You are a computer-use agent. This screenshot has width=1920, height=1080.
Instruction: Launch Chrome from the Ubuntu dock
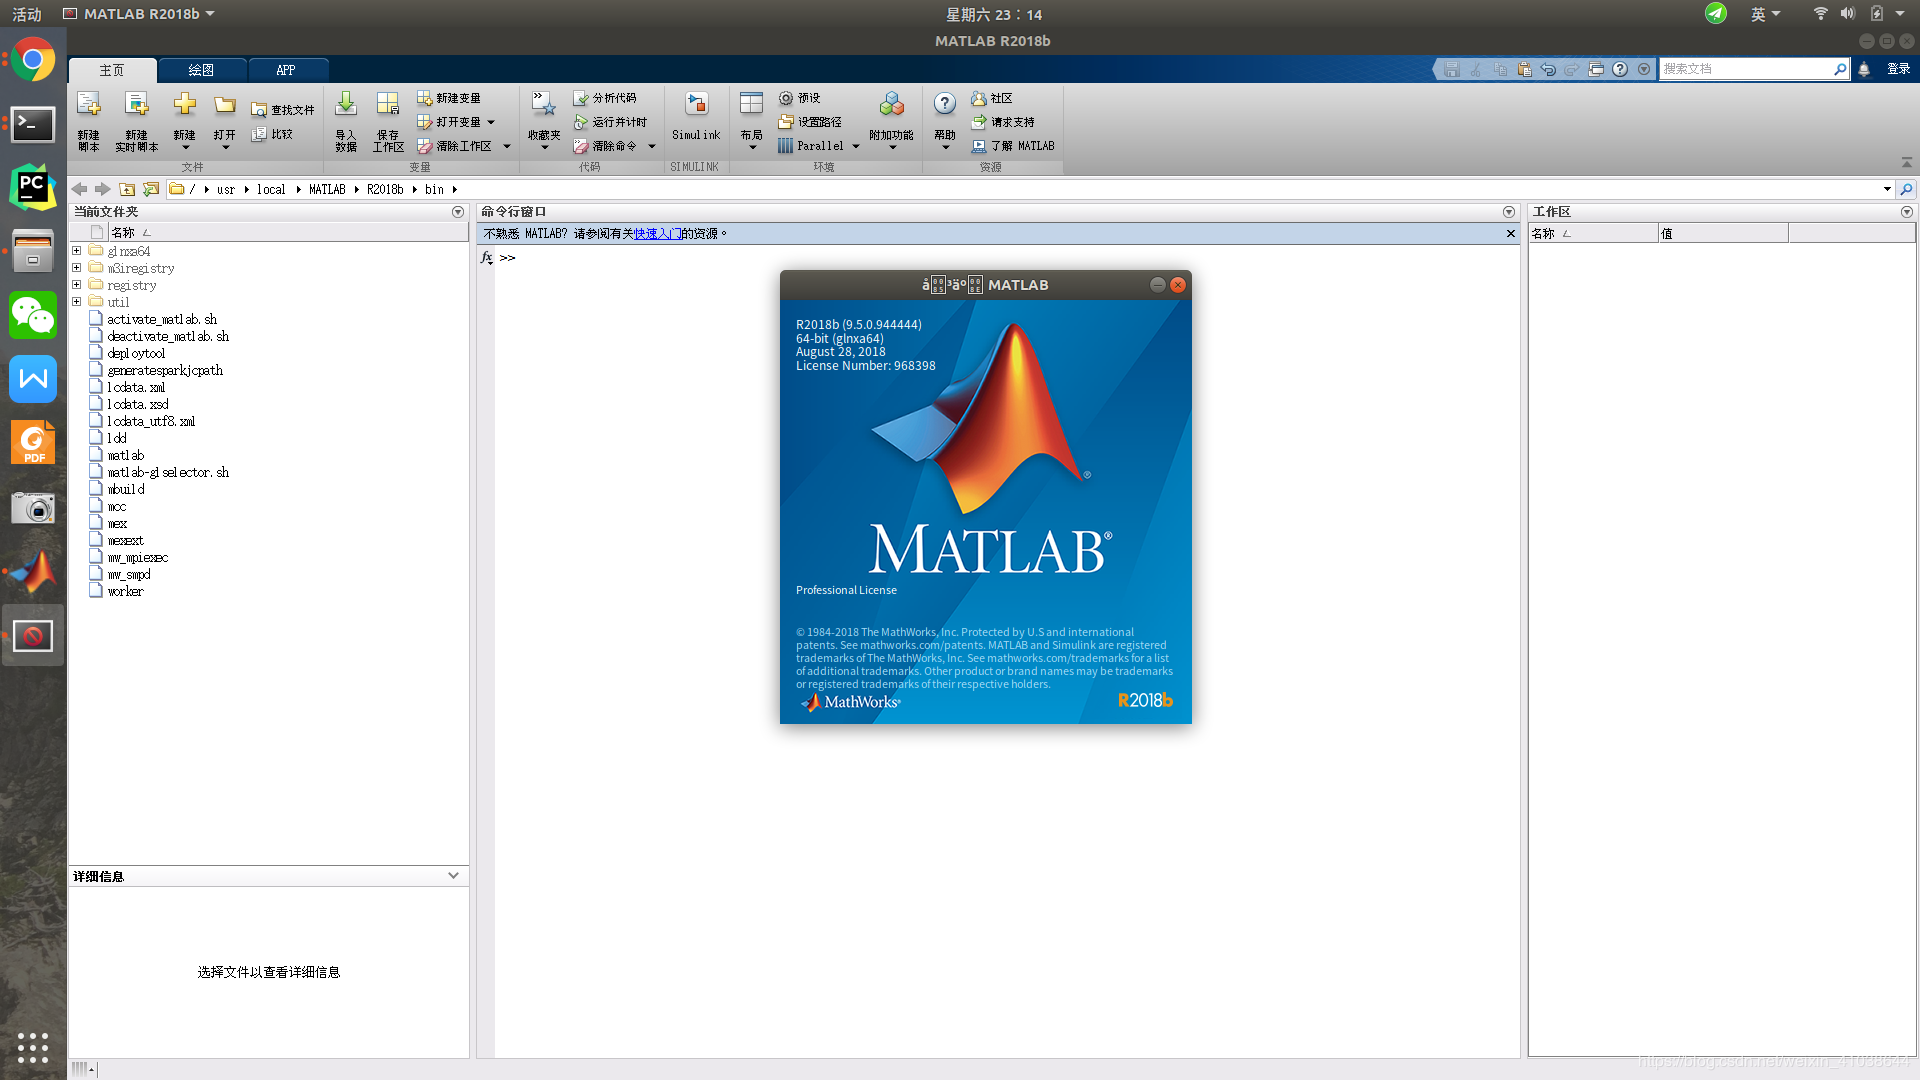[33, 59]
